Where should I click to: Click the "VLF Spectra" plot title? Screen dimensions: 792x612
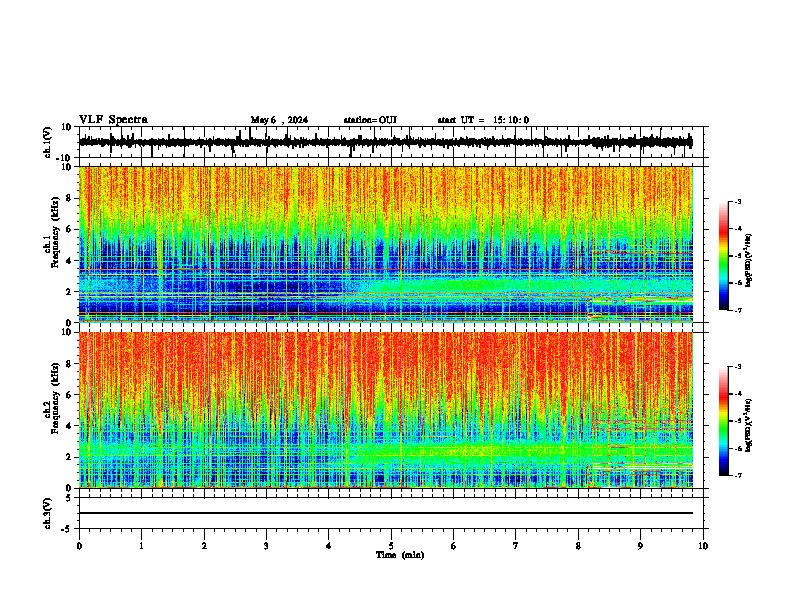click(x=113, y=120)
